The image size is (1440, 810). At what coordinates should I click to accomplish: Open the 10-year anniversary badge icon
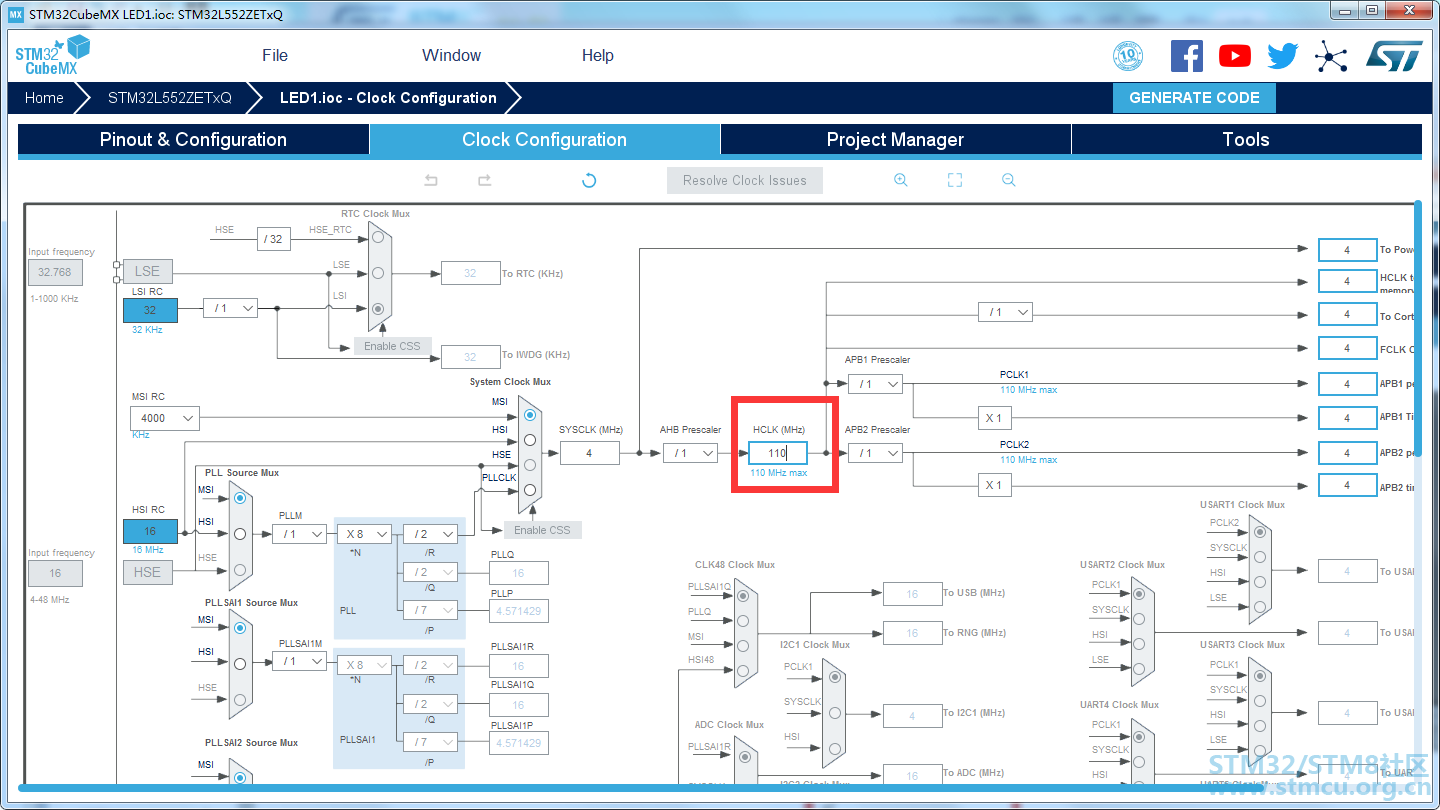(1128, 56)
